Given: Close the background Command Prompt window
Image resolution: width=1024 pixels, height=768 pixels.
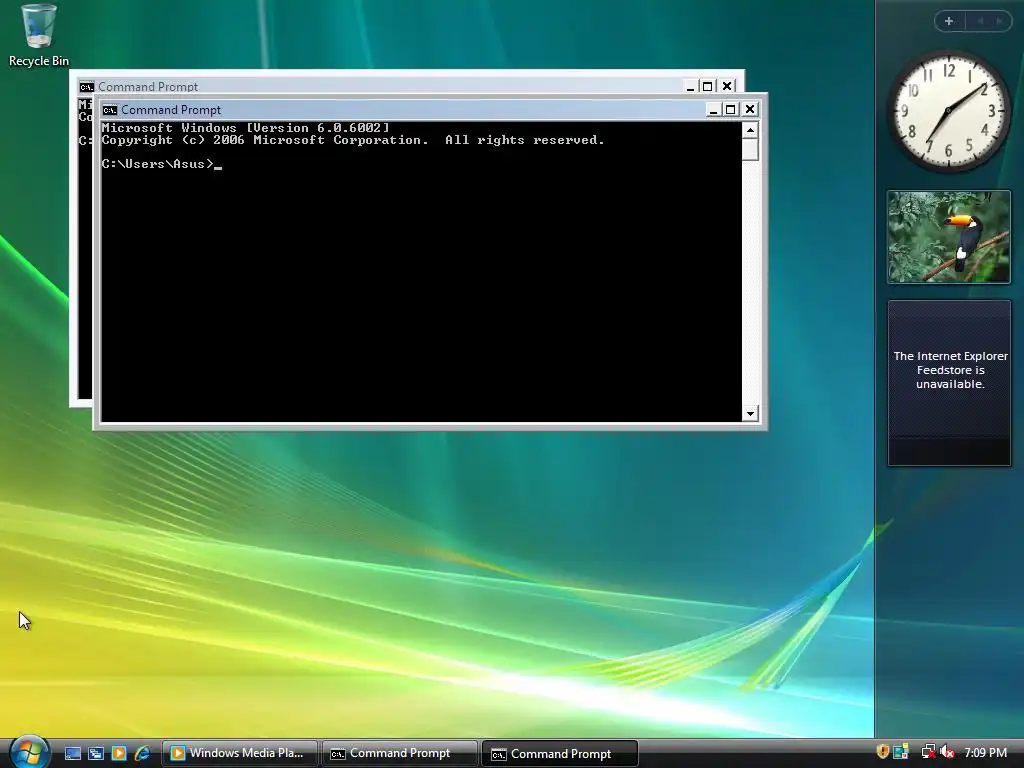Looking at the screenshot, I should tap(727, 86).
